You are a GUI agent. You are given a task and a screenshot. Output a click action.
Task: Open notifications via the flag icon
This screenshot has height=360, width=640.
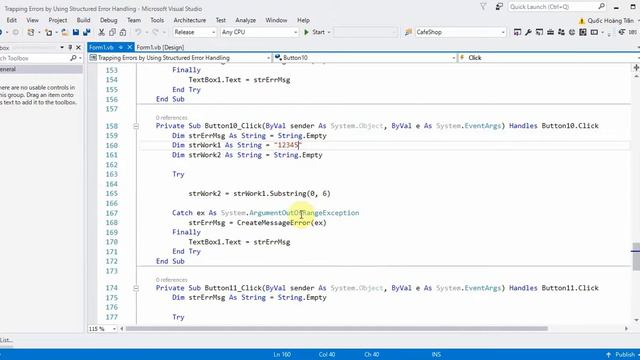coord(483,7)
